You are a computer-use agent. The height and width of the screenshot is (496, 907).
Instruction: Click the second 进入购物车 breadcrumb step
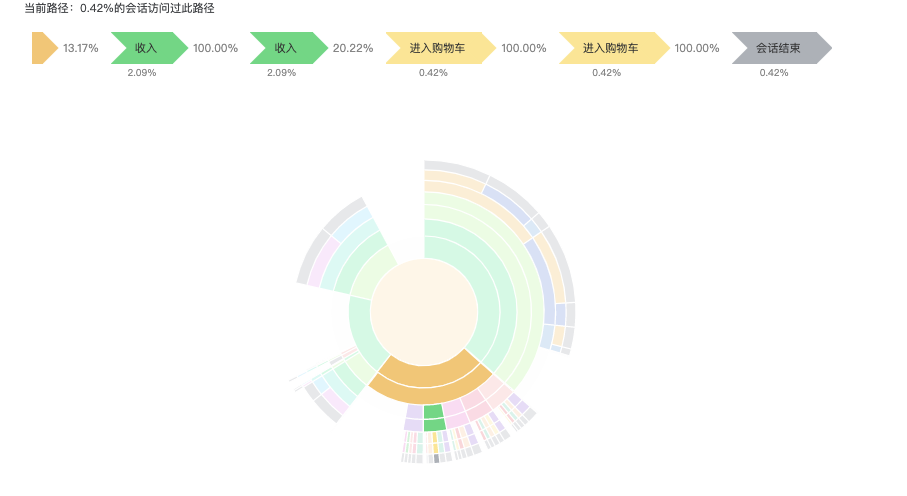coord(611,48)
